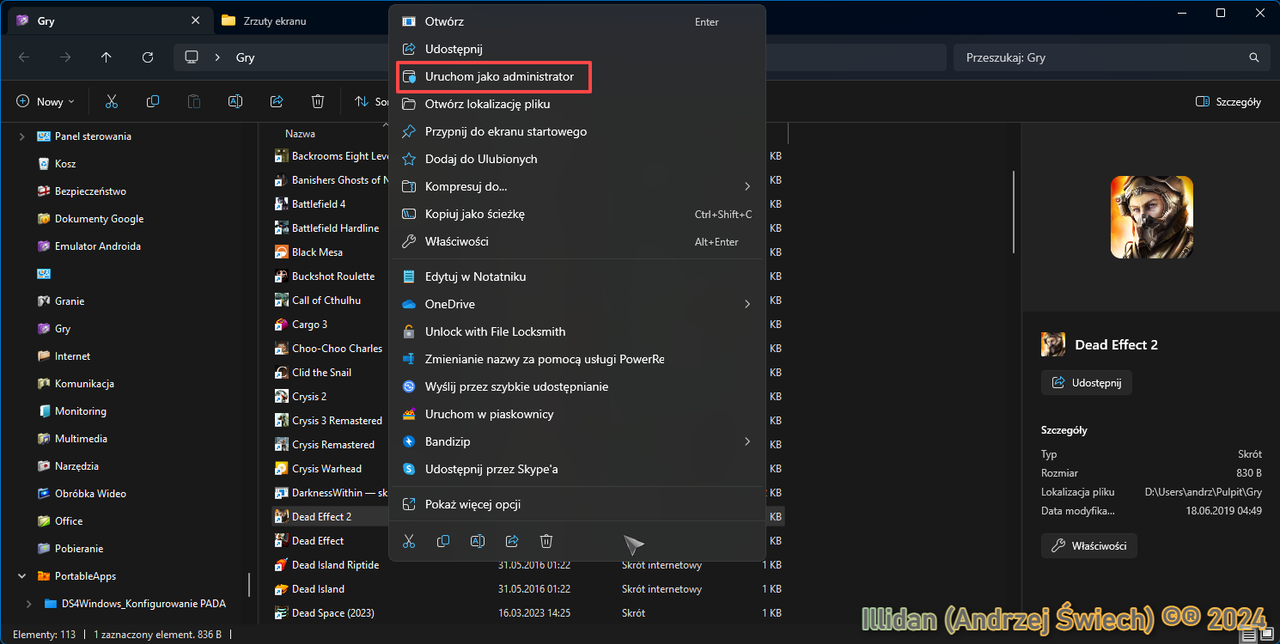The height and width of the screenshot is (644, 1280).
Task: Open the Office folder in the sidebar
Action: coord(59,521)
